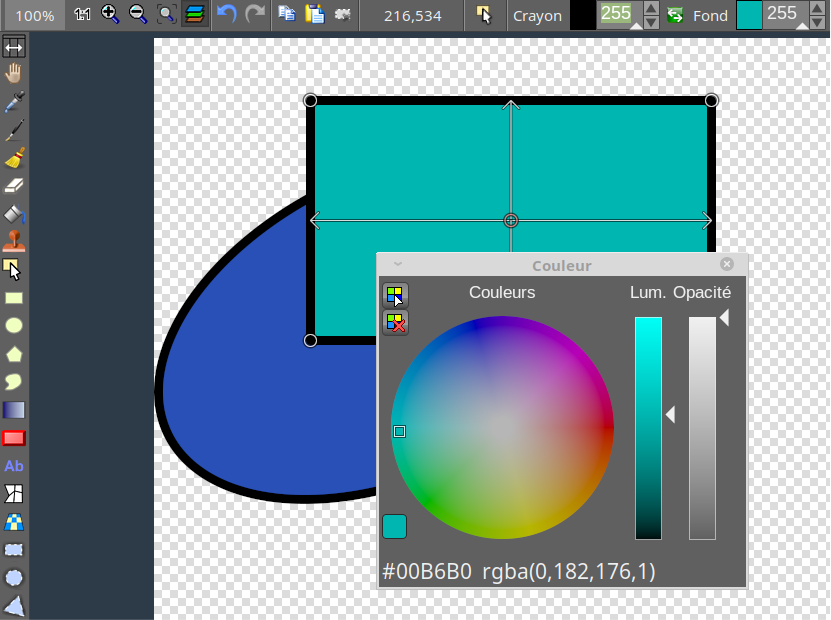This screenshot has height=620, width=831.
Task: Select the gradient tool
Action: coord(13,409)
